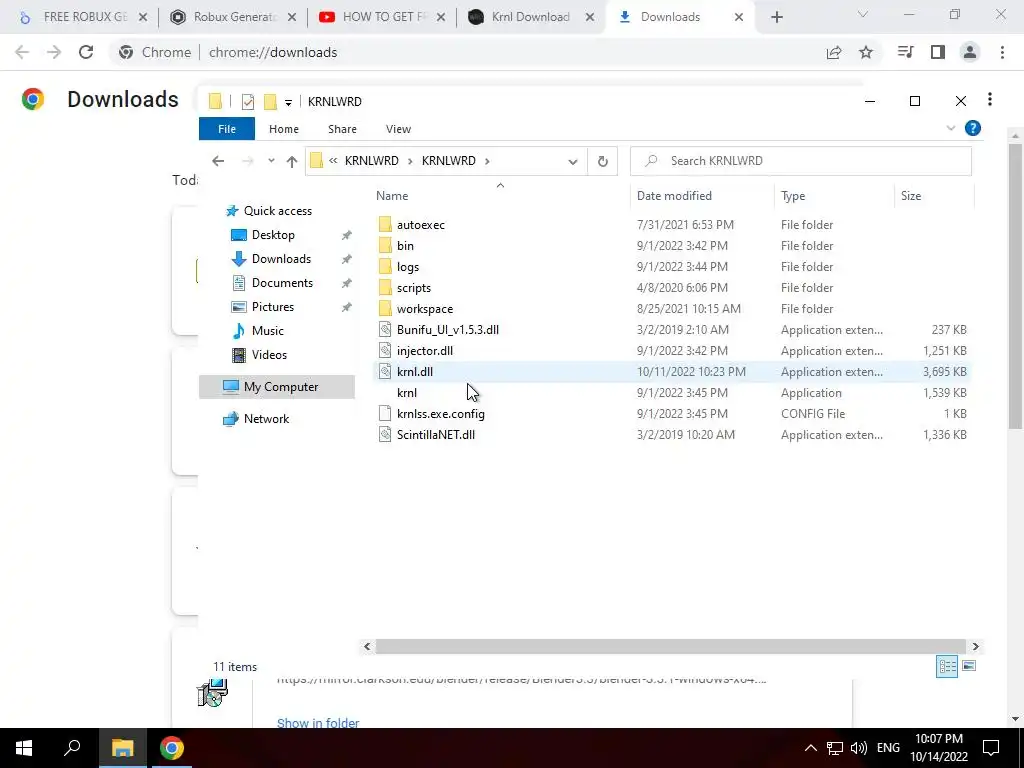
Task: Click the new folder icon in Explorer title bar
Action: 270,101
